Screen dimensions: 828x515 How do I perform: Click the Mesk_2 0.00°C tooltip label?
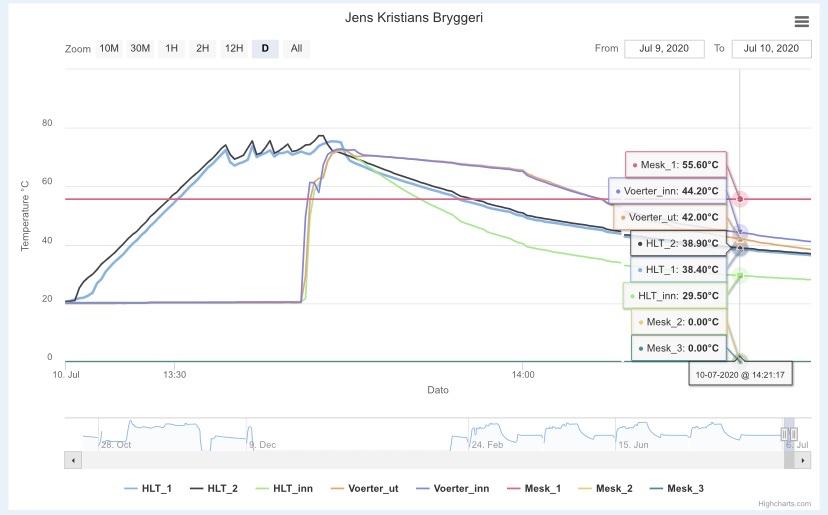click(x=679, y=322)
